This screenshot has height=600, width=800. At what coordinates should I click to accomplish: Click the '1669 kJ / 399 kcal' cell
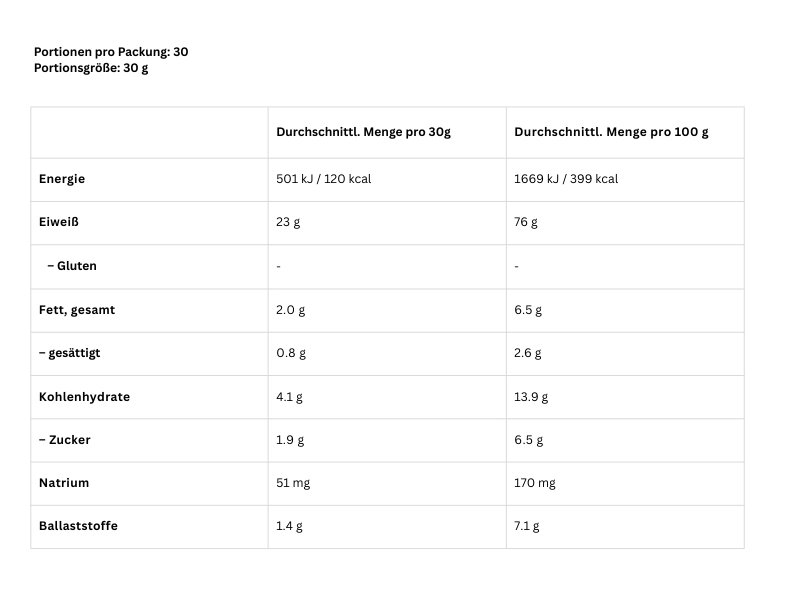[566, 179]
